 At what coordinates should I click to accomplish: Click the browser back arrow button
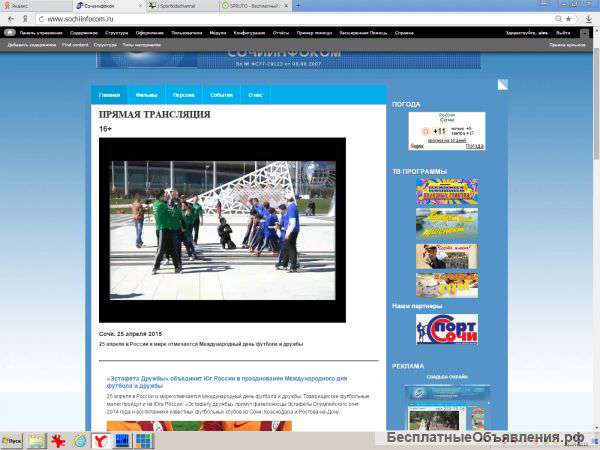pos(11,19)
